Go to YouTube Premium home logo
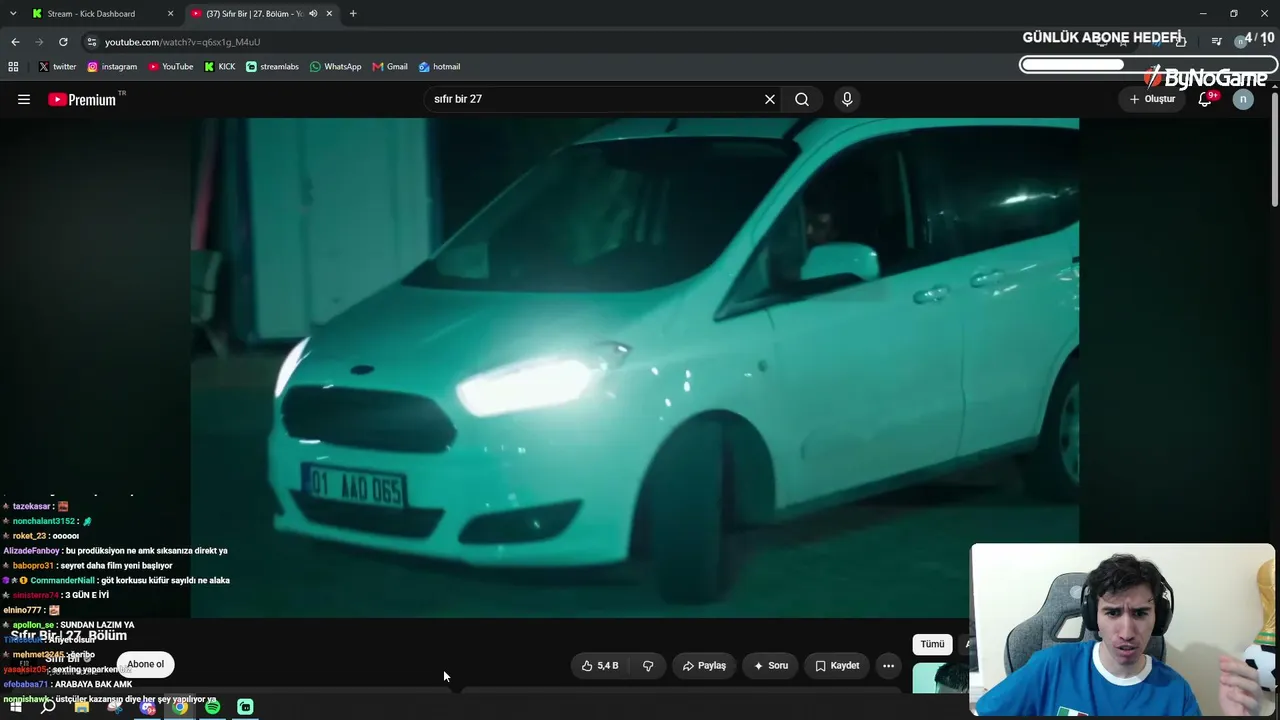Screen dimensions: 1280x720 point(82,99)
